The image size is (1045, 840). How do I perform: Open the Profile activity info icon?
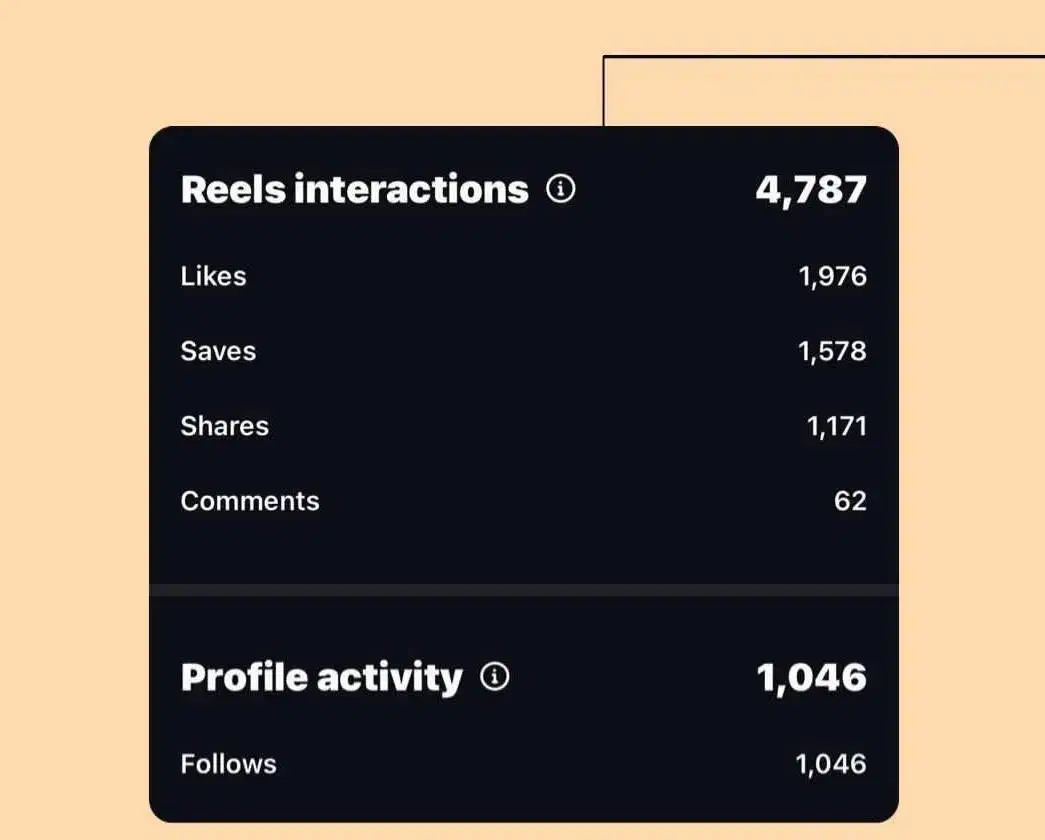click(495, 677)
